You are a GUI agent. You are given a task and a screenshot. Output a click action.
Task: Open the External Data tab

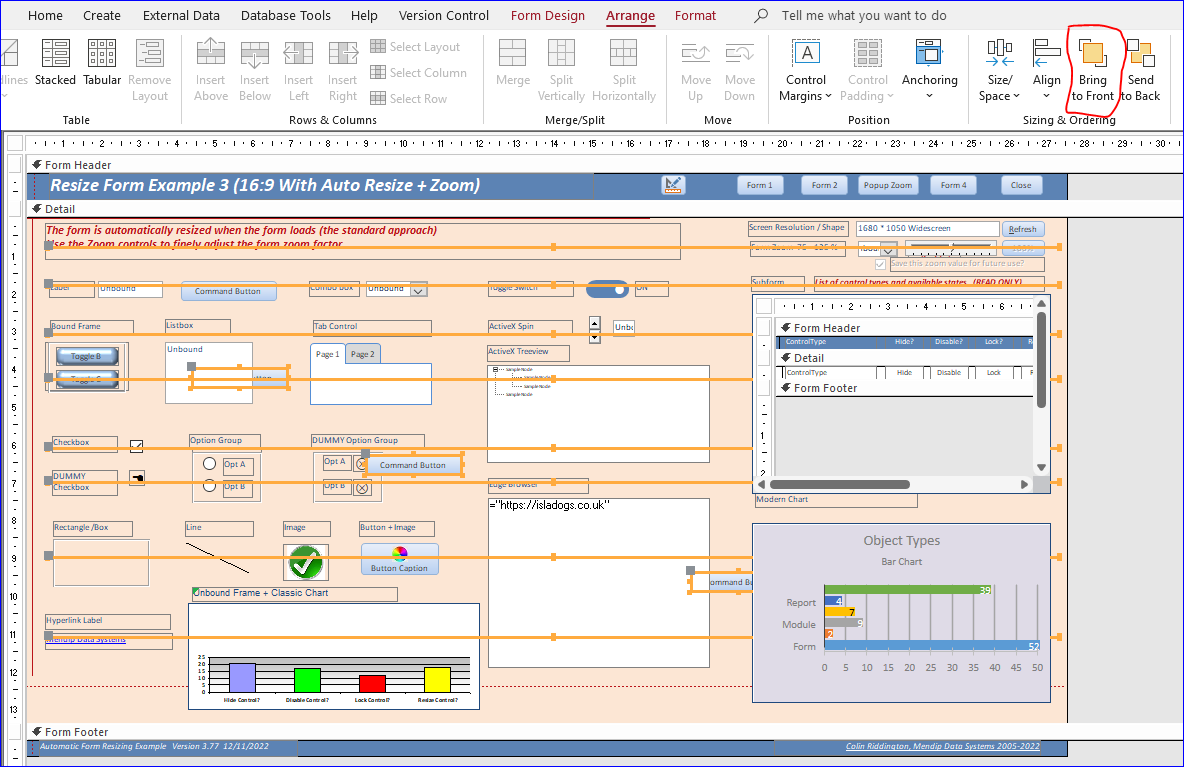pyautogui.click(x=181, y=15)
